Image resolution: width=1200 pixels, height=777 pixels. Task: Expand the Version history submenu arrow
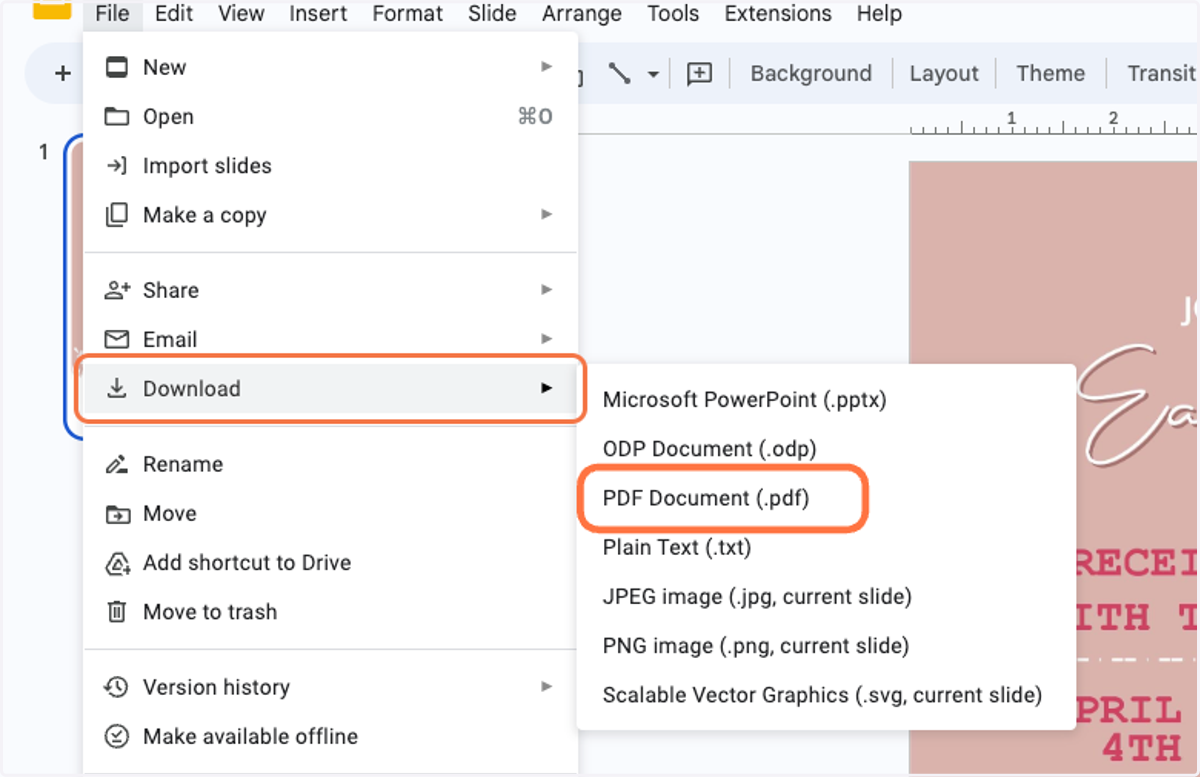coord(546,687)
